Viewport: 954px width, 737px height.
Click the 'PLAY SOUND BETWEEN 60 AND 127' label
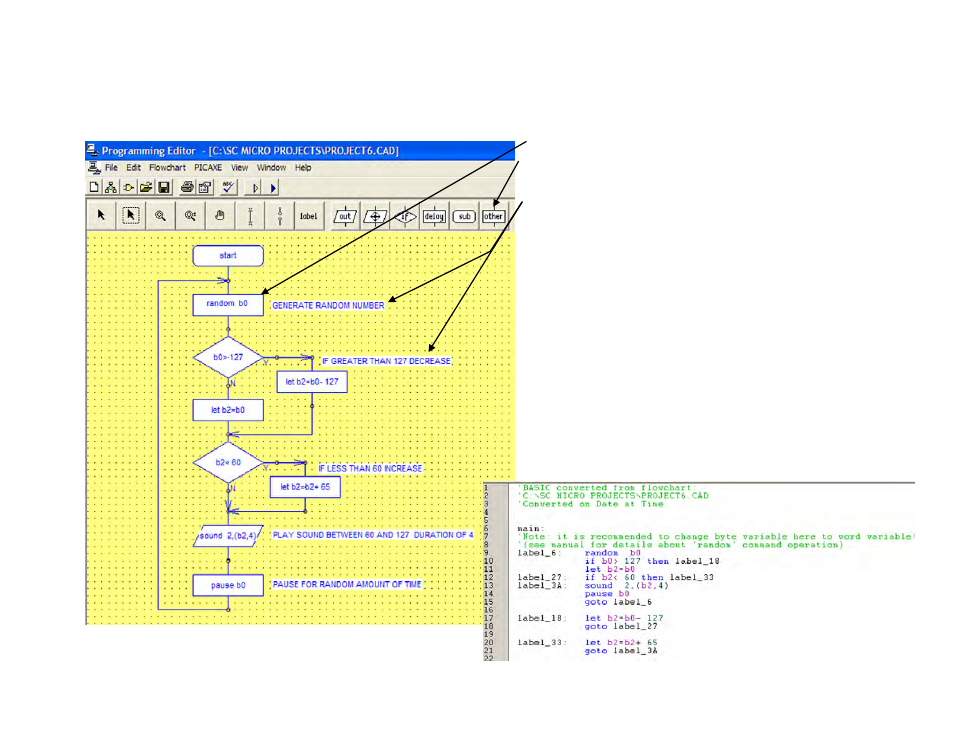(x=372, y=535)
